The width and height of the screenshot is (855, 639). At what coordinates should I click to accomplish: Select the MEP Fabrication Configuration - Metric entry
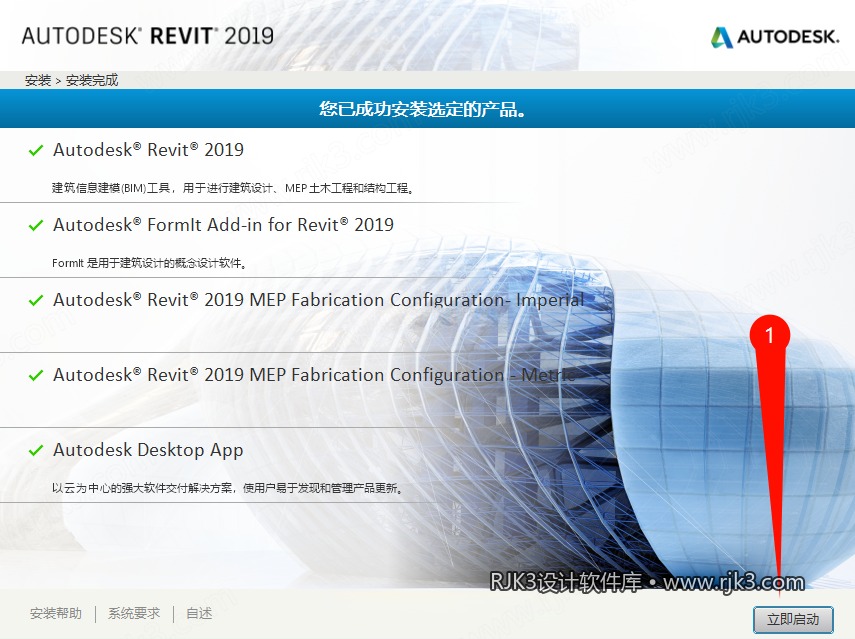coord(314,375)
